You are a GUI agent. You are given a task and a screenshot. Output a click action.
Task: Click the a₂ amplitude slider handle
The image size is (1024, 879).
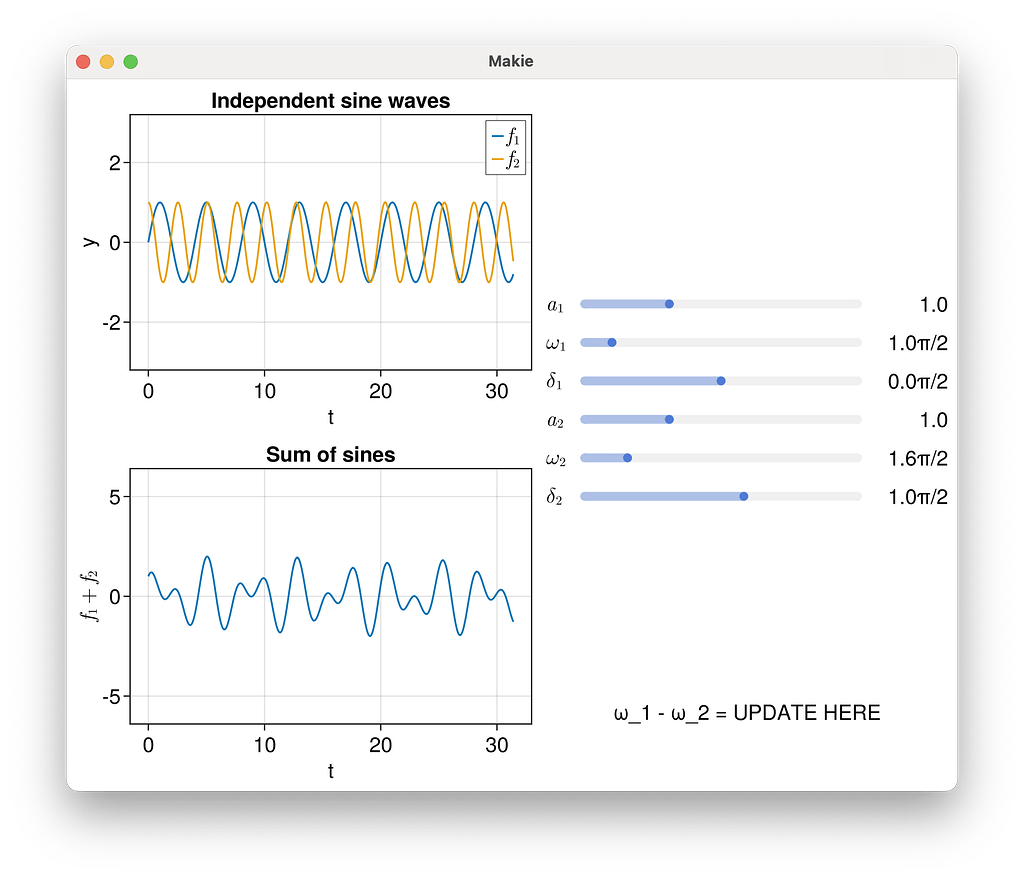click(669, 419)
